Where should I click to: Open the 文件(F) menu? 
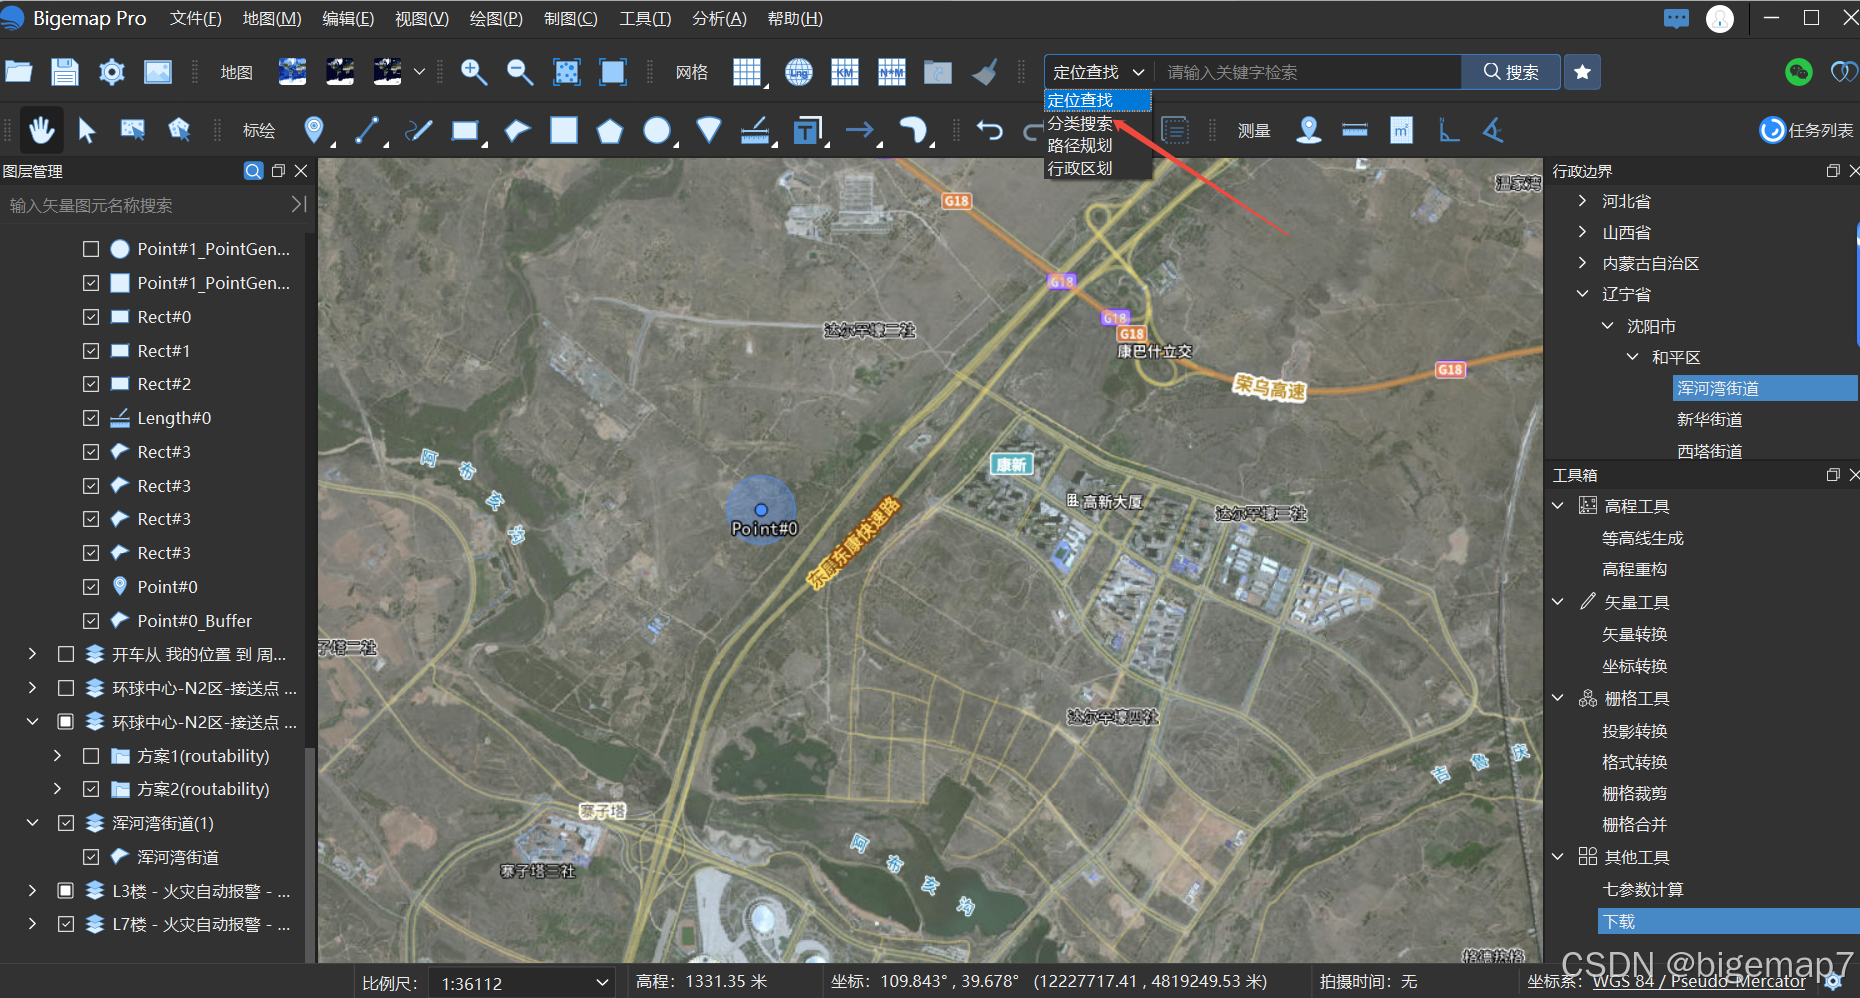[x=196, y=19]
